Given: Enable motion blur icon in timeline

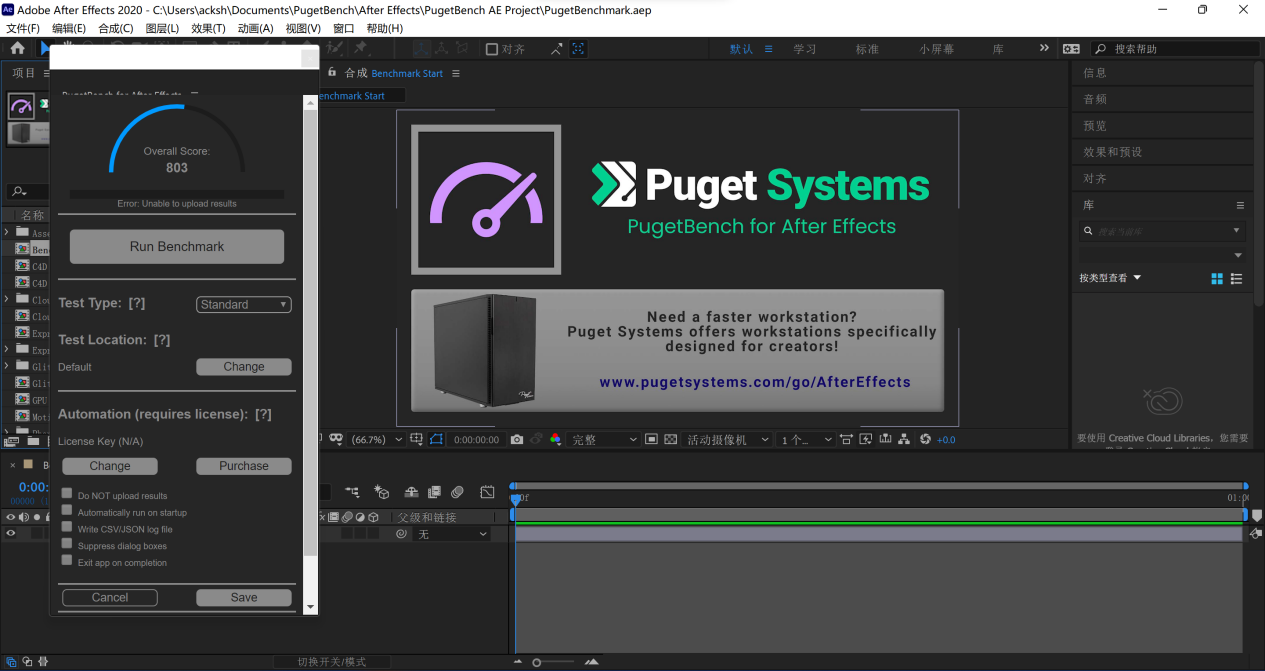Looking at the screenshot, I should tap(457, 492).
